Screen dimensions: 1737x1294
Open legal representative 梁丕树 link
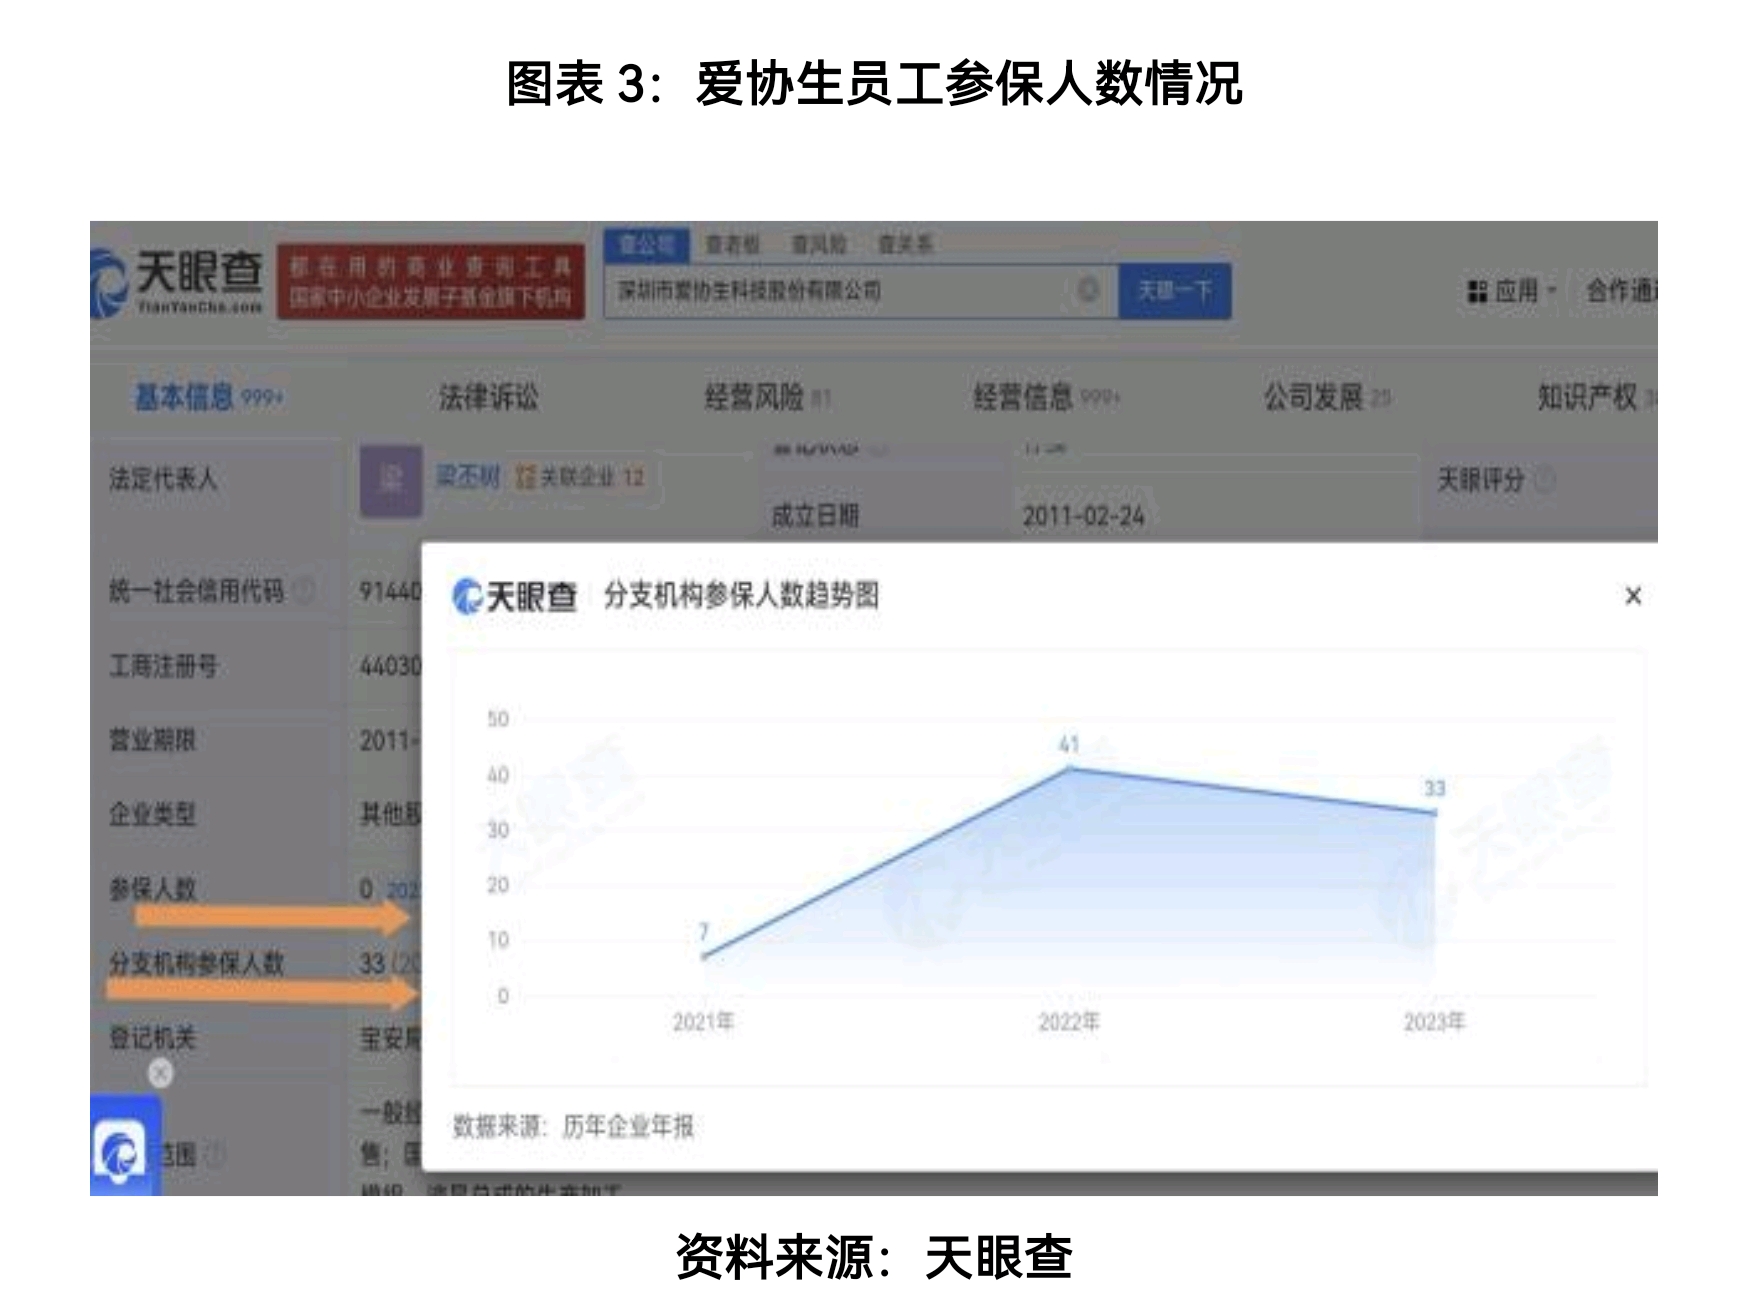(x=467, y=477)
